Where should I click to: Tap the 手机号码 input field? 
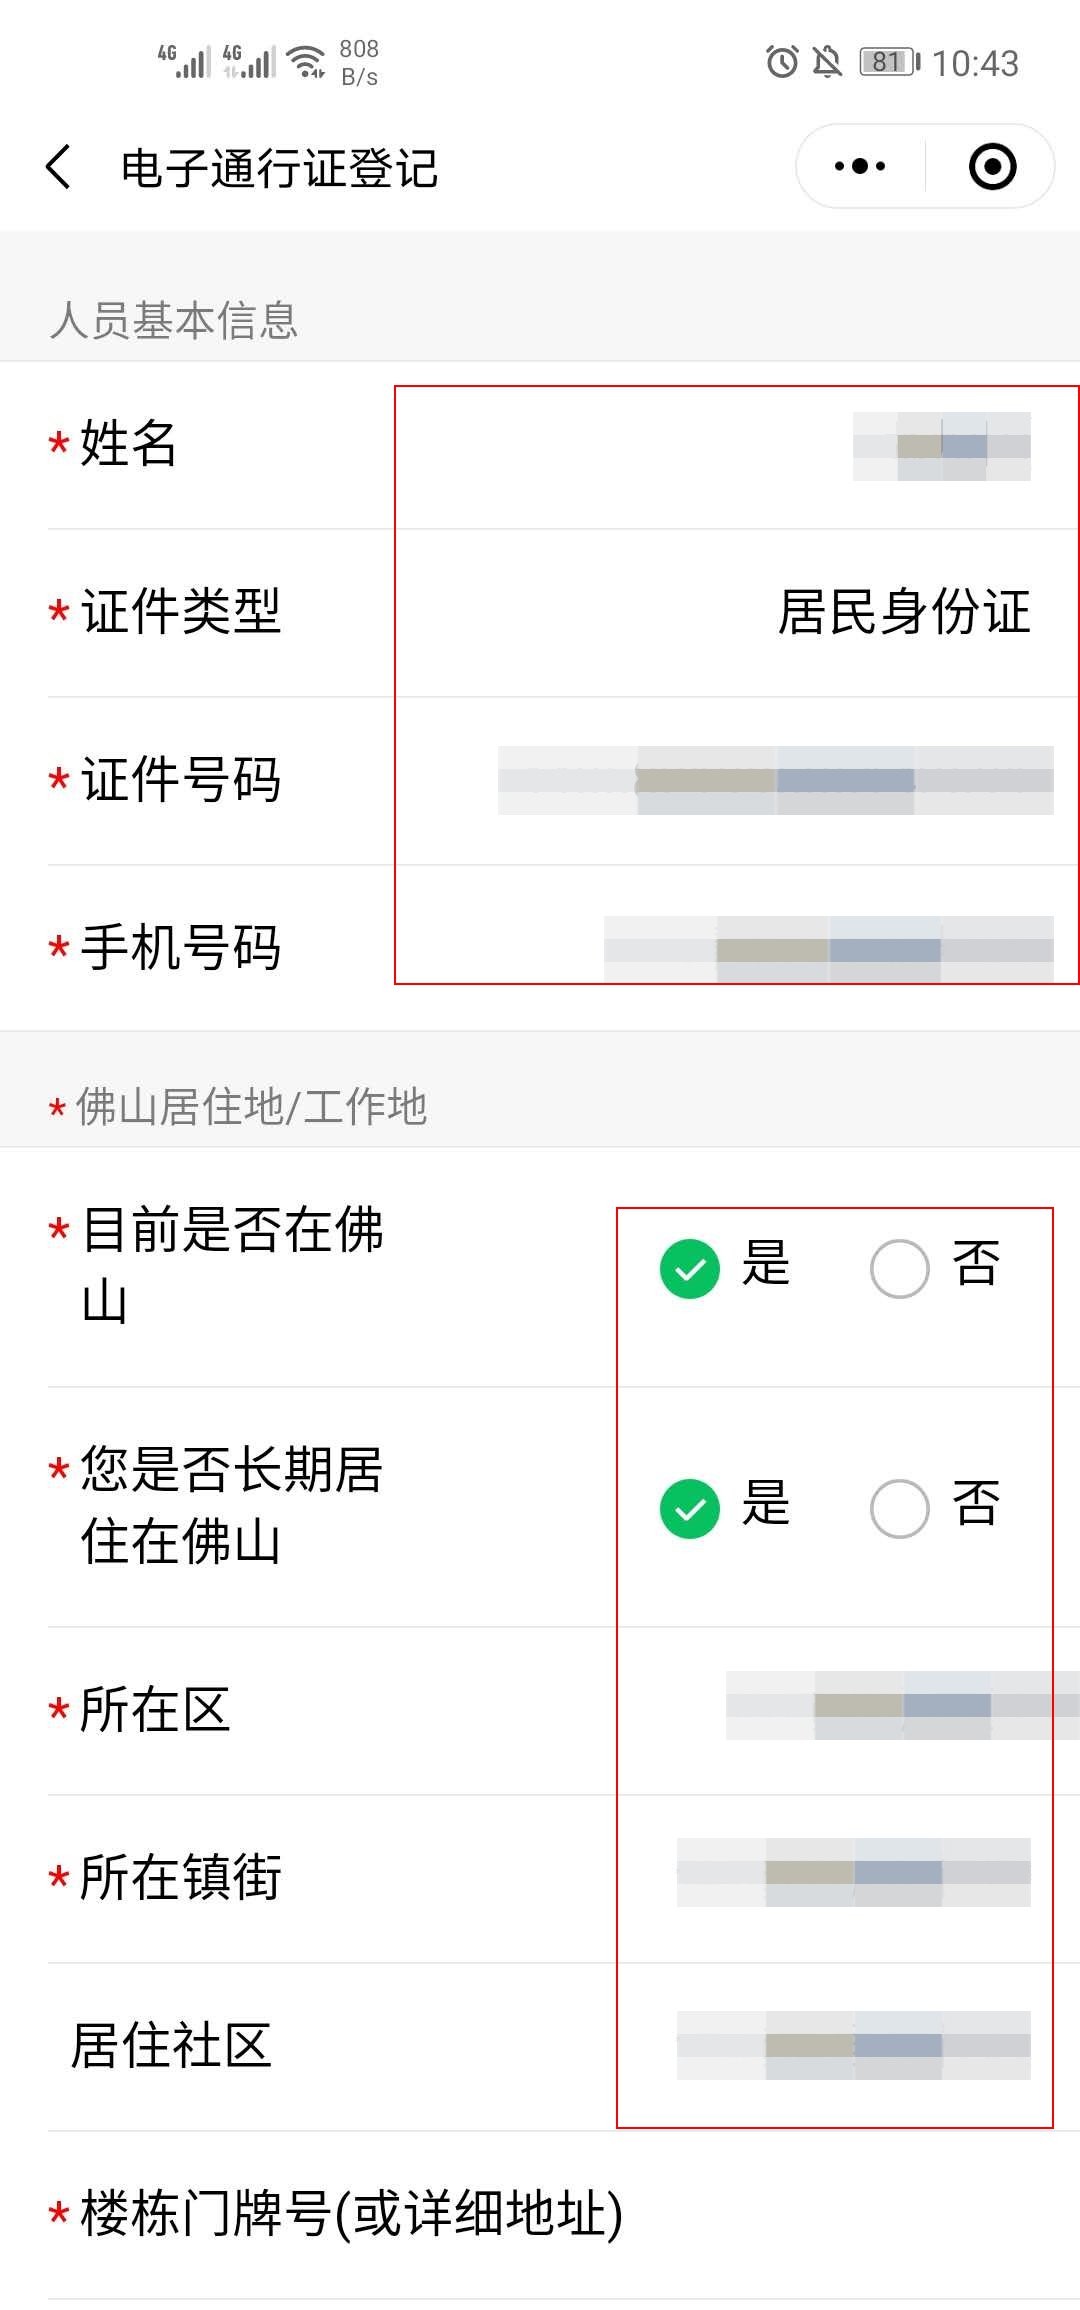click(x=828, y=948)
